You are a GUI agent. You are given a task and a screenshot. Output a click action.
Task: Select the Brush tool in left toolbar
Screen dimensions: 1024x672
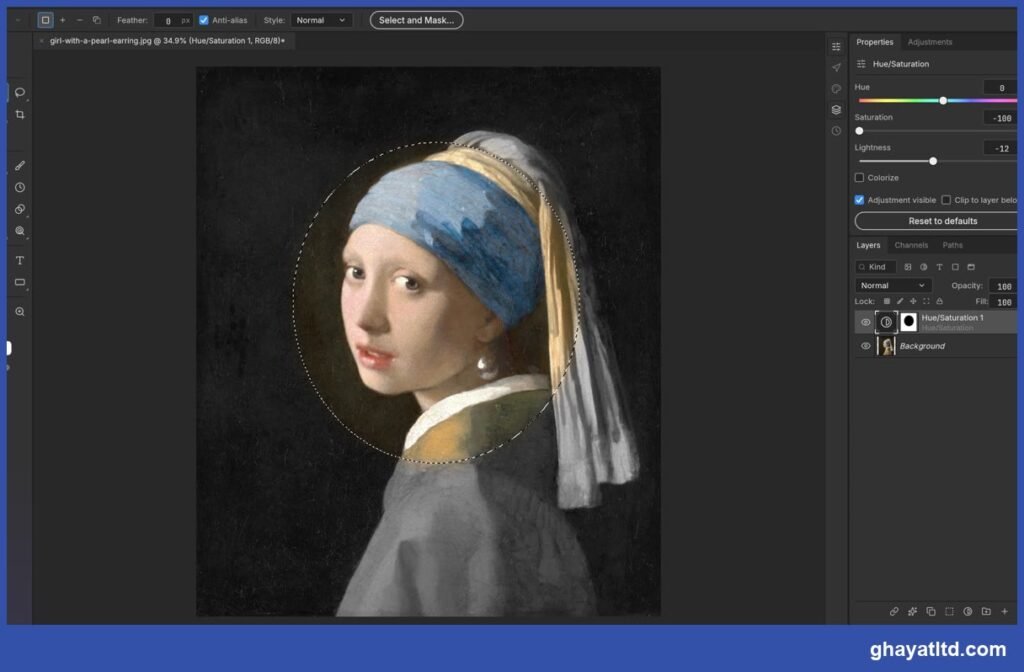(x=20, y=166)
